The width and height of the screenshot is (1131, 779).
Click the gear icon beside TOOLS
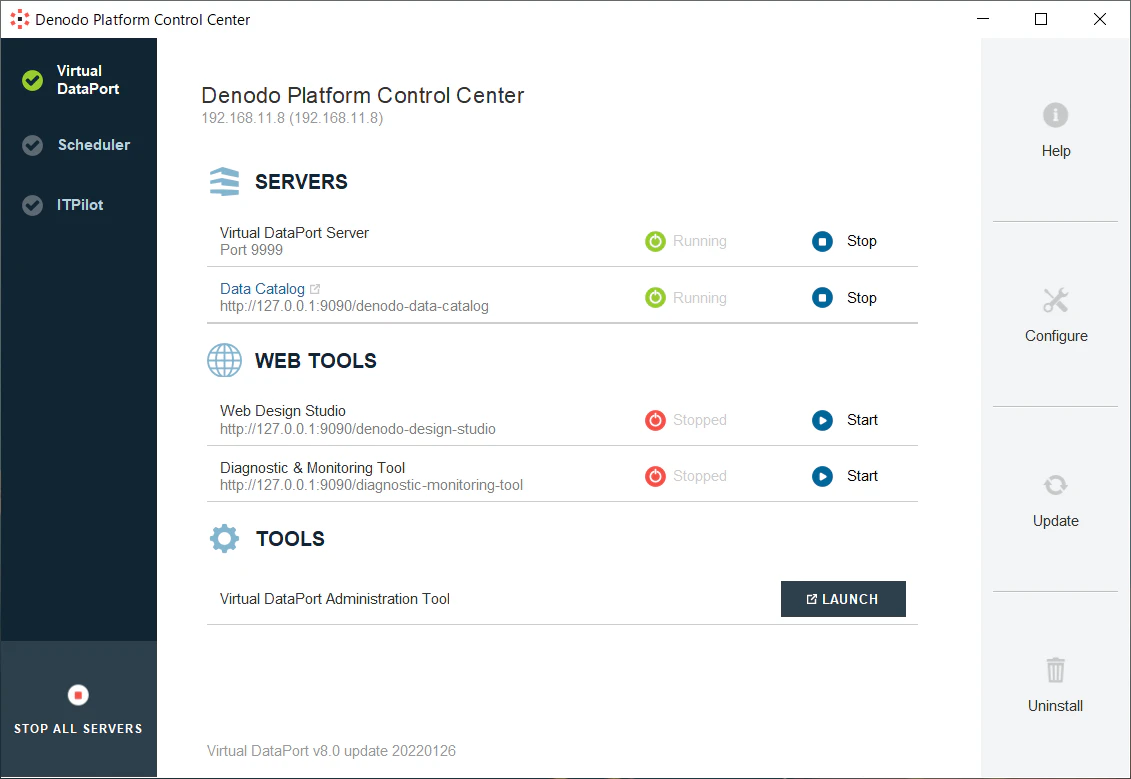[224, 539]
